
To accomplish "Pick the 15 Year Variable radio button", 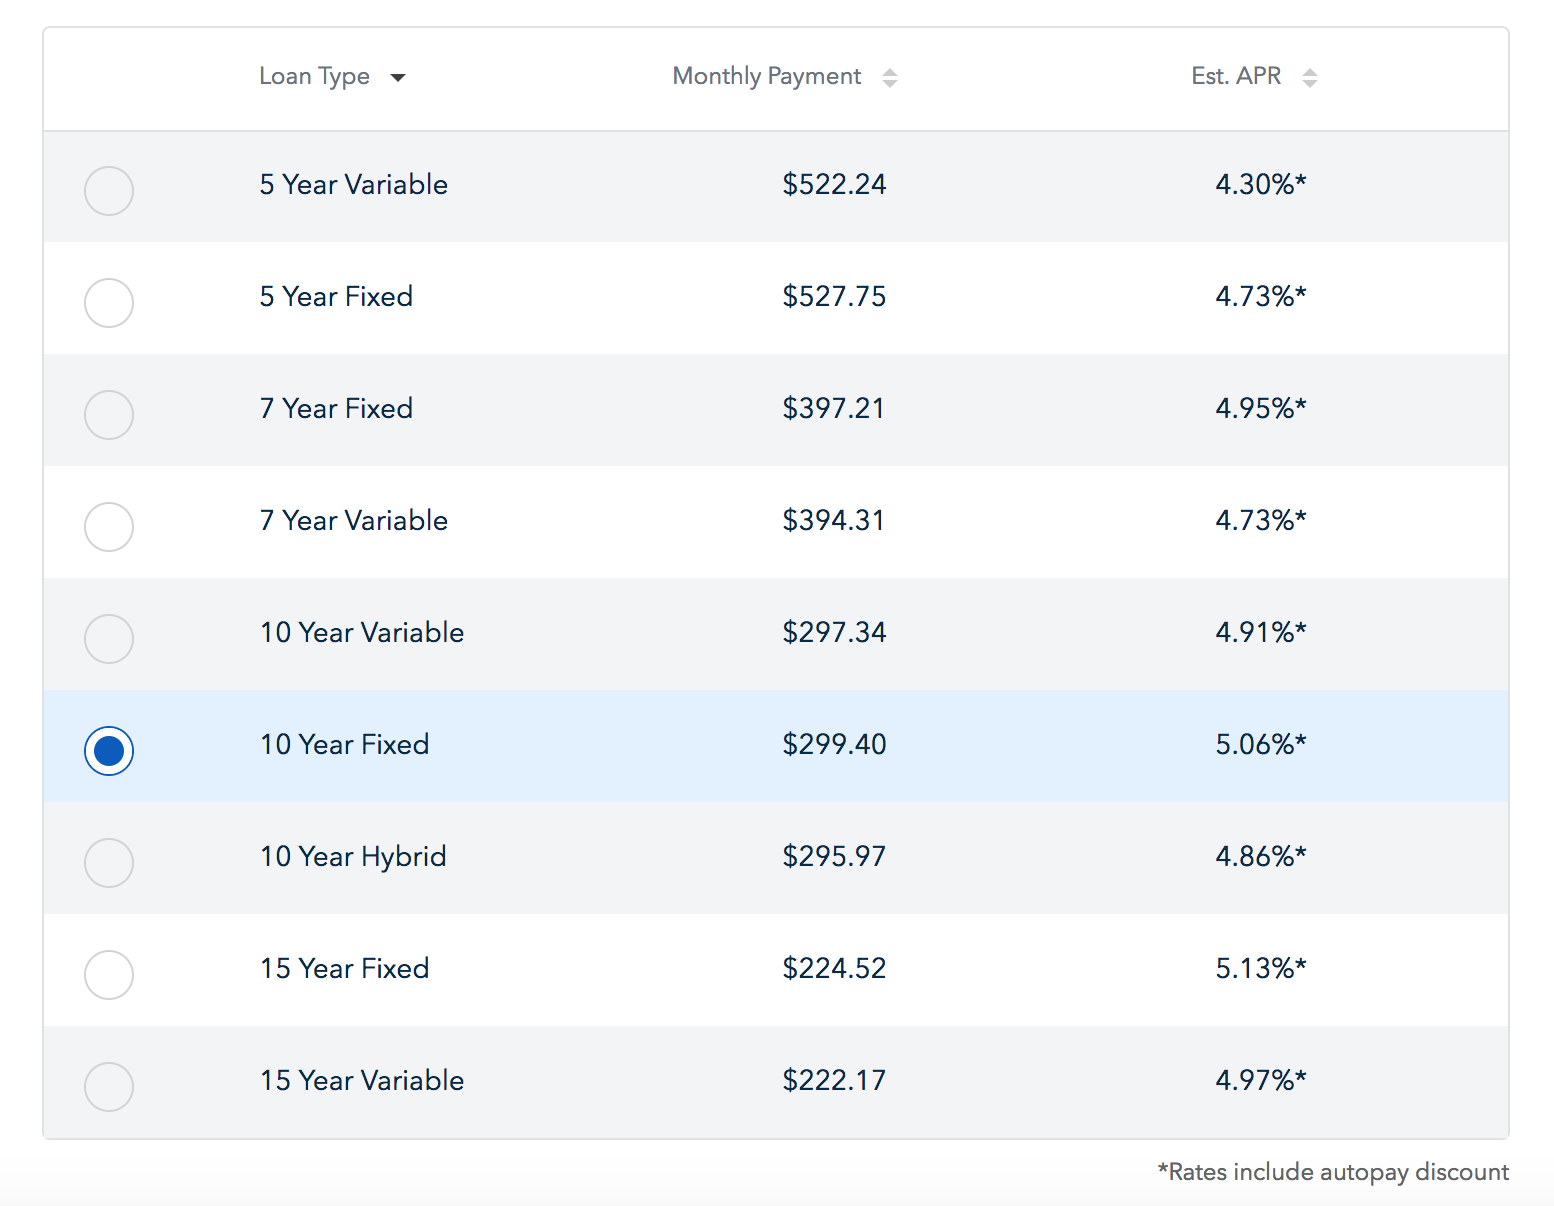I will [109, 1086].
